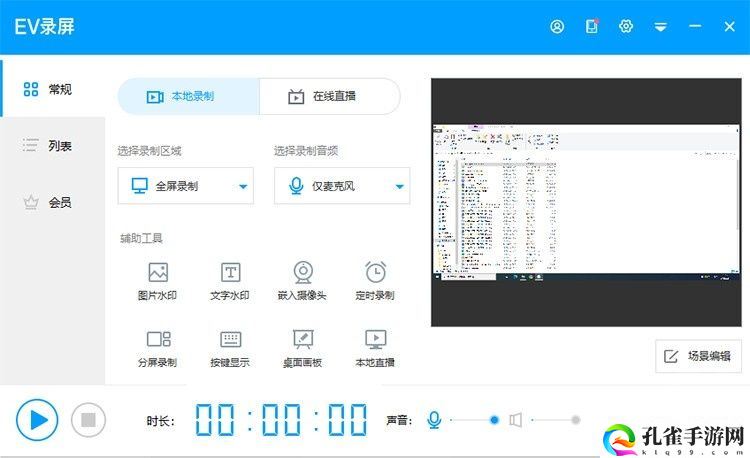Open settings via the gear icon
This screenshot has width=750, height=458.
point(626,27)
